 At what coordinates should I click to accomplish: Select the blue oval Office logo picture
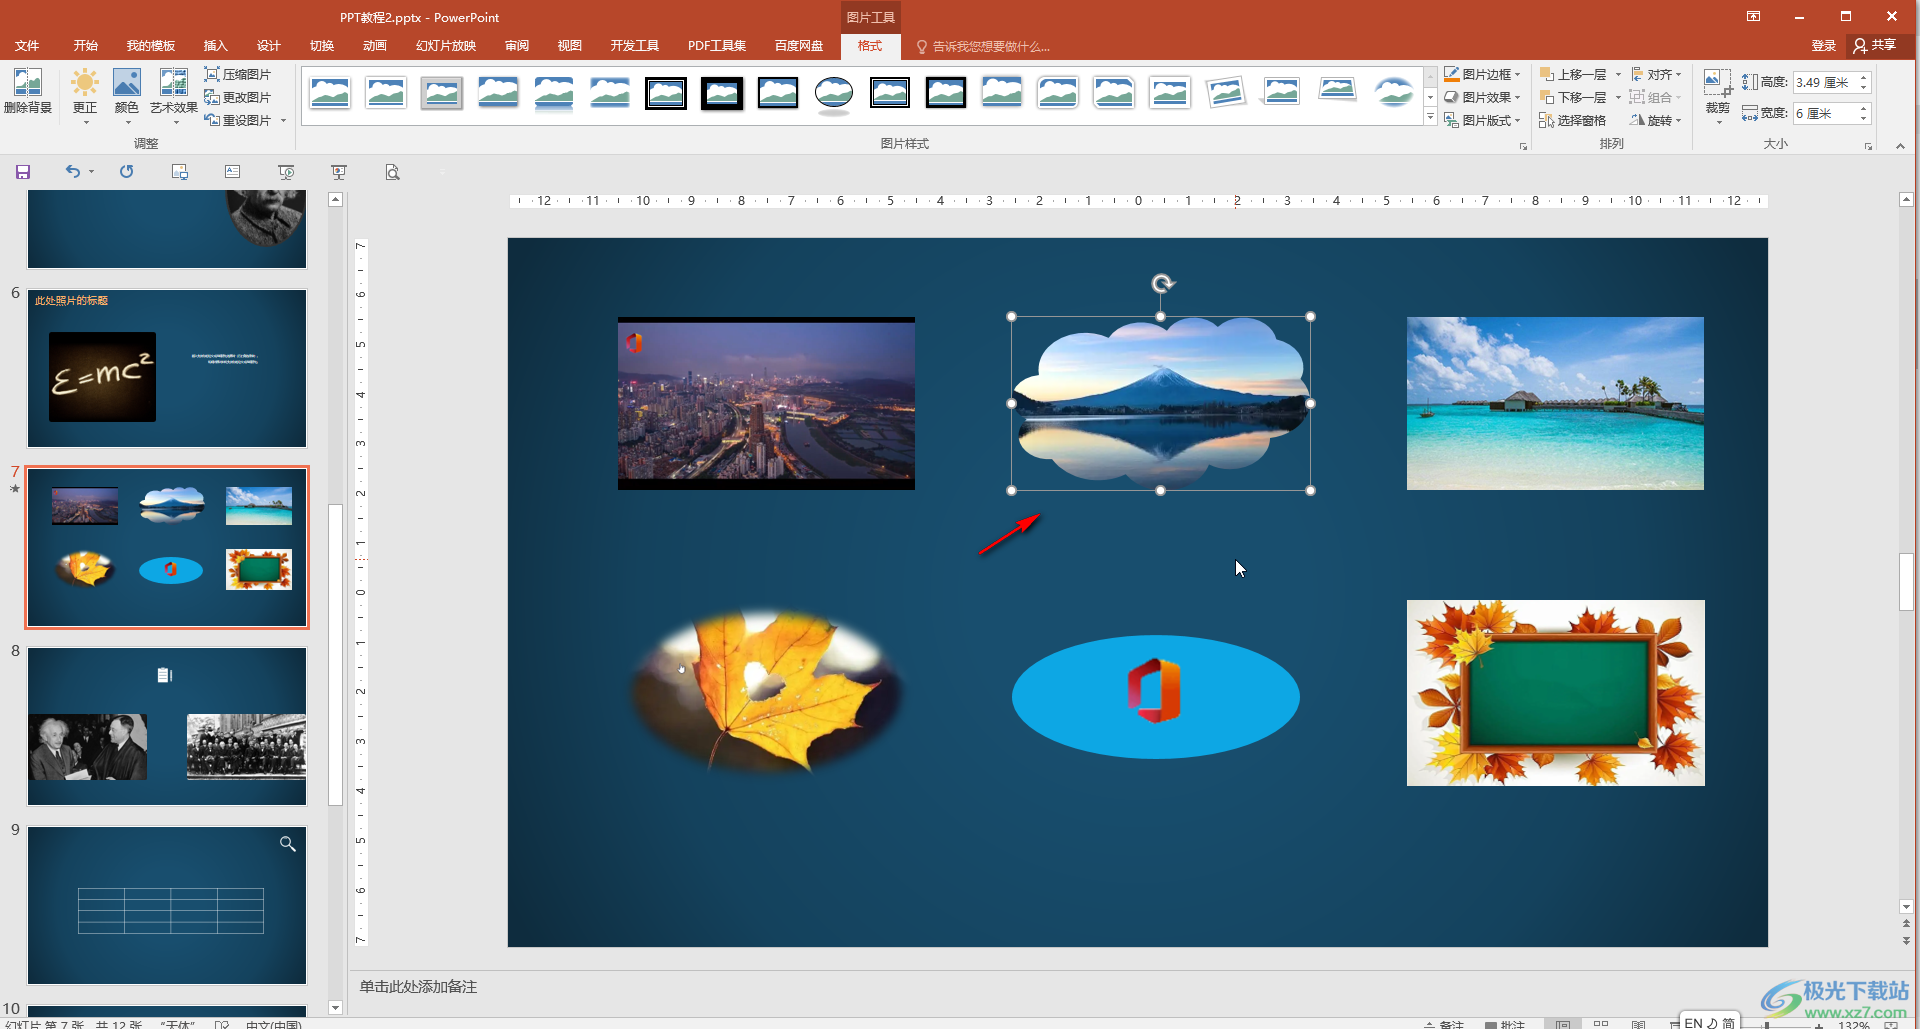click(1156, 697)
